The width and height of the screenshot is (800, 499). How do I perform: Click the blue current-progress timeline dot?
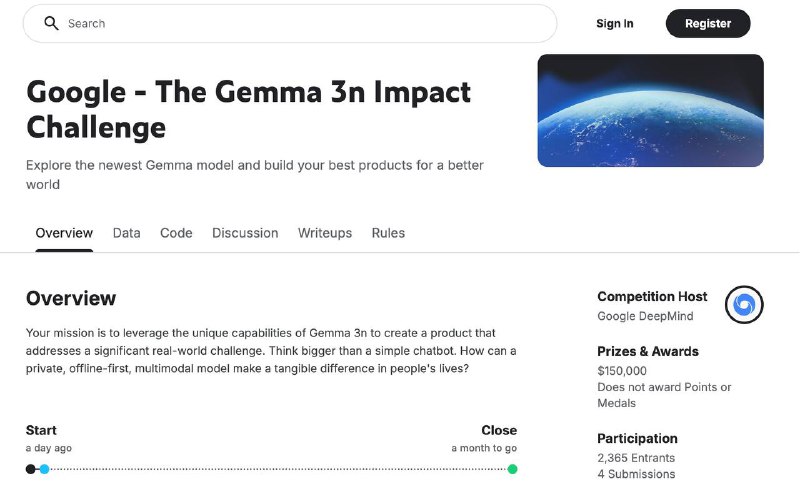(x=44, y=469)
